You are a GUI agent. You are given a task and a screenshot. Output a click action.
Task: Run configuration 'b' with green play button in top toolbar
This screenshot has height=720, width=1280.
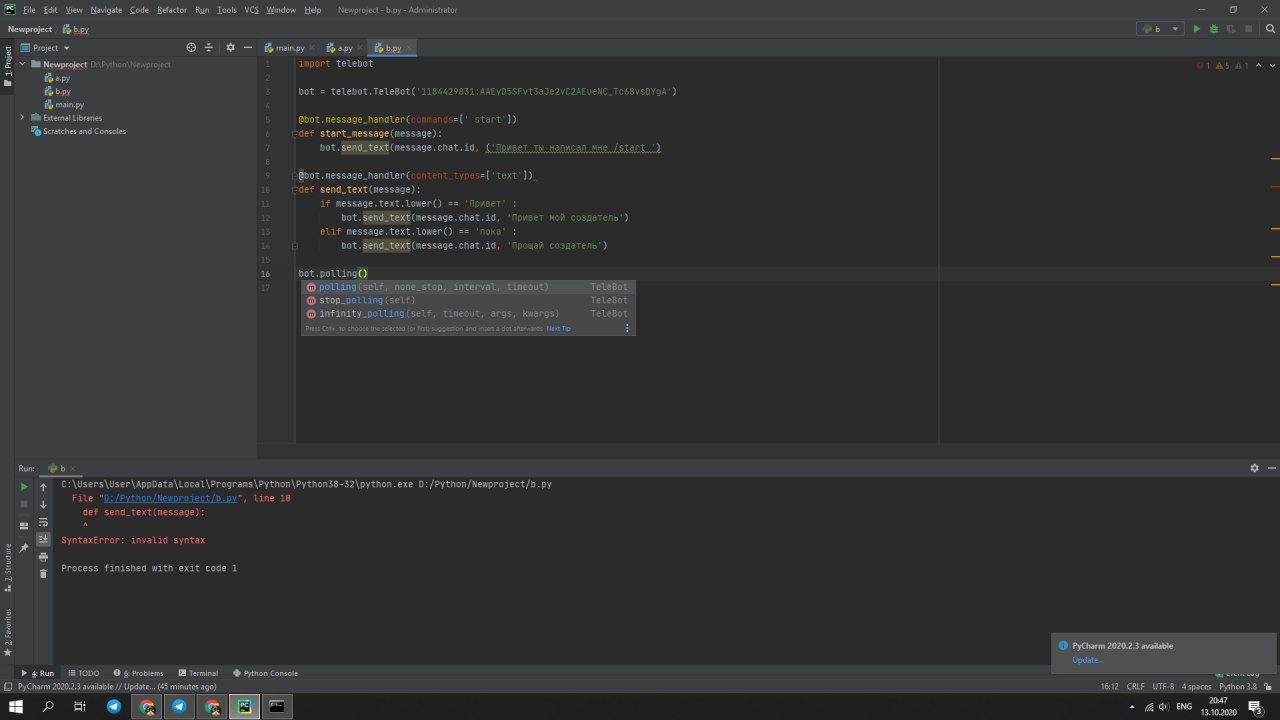[x=1196, y=29]
